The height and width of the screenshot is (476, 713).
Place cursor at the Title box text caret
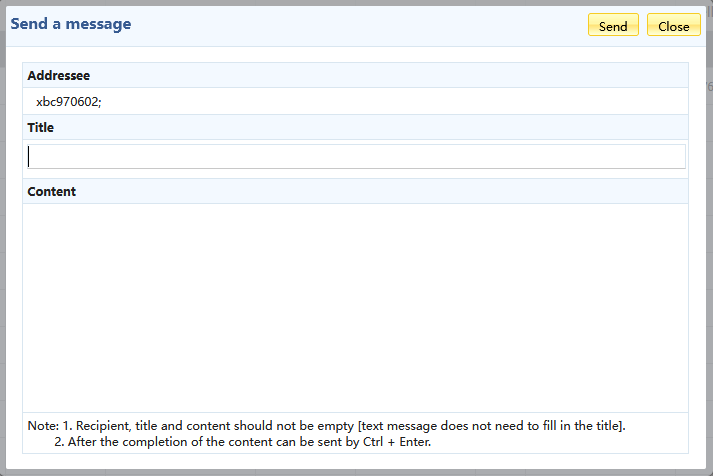(x=30, y=157)
